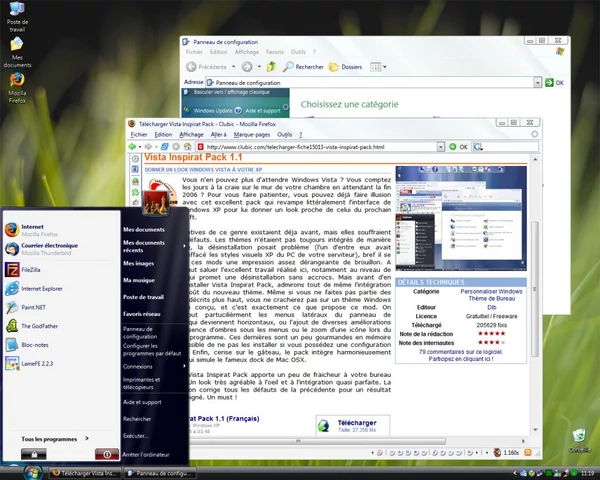Open Outils menu in Firefox

coord(285,134)
